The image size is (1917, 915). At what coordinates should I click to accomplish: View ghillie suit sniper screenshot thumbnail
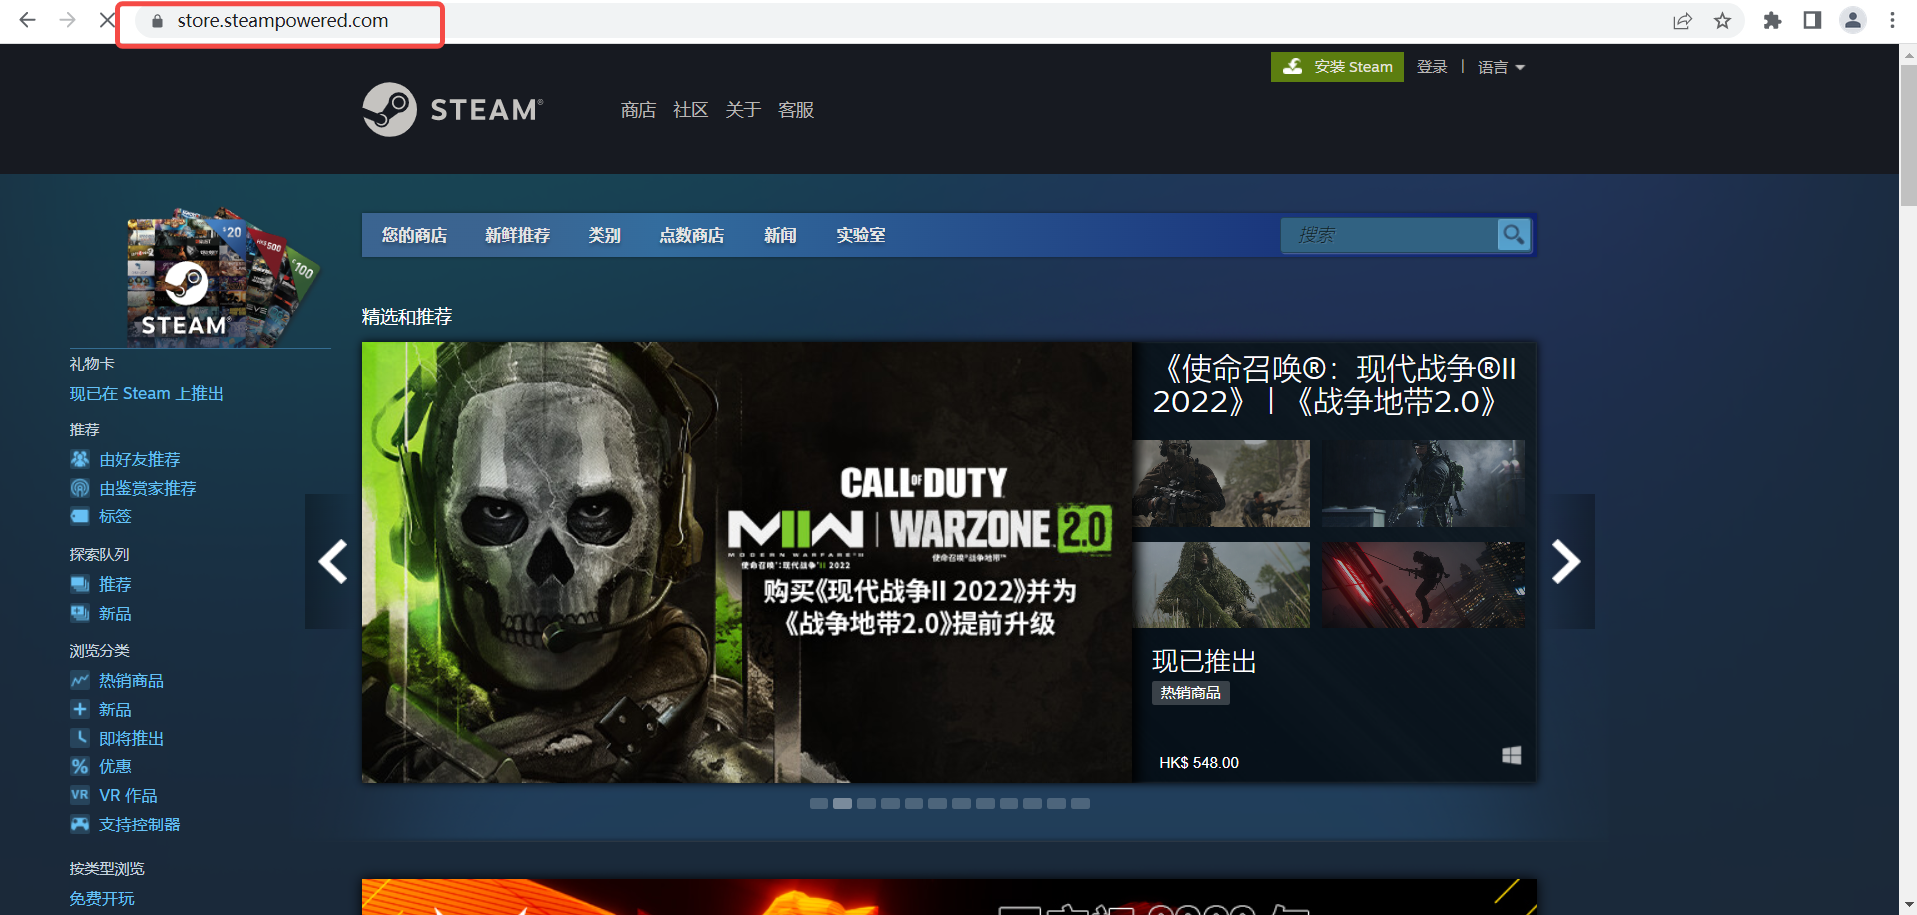pos(1221,585)
